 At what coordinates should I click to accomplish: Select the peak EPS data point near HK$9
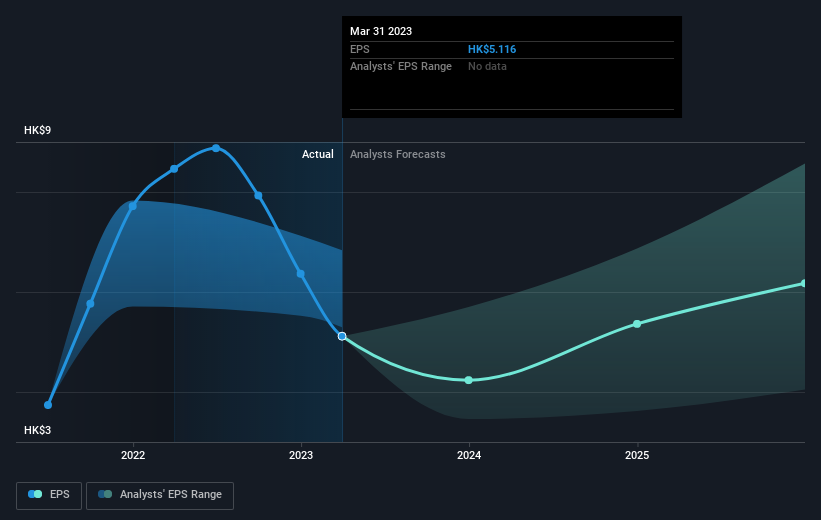pos(216,148)
